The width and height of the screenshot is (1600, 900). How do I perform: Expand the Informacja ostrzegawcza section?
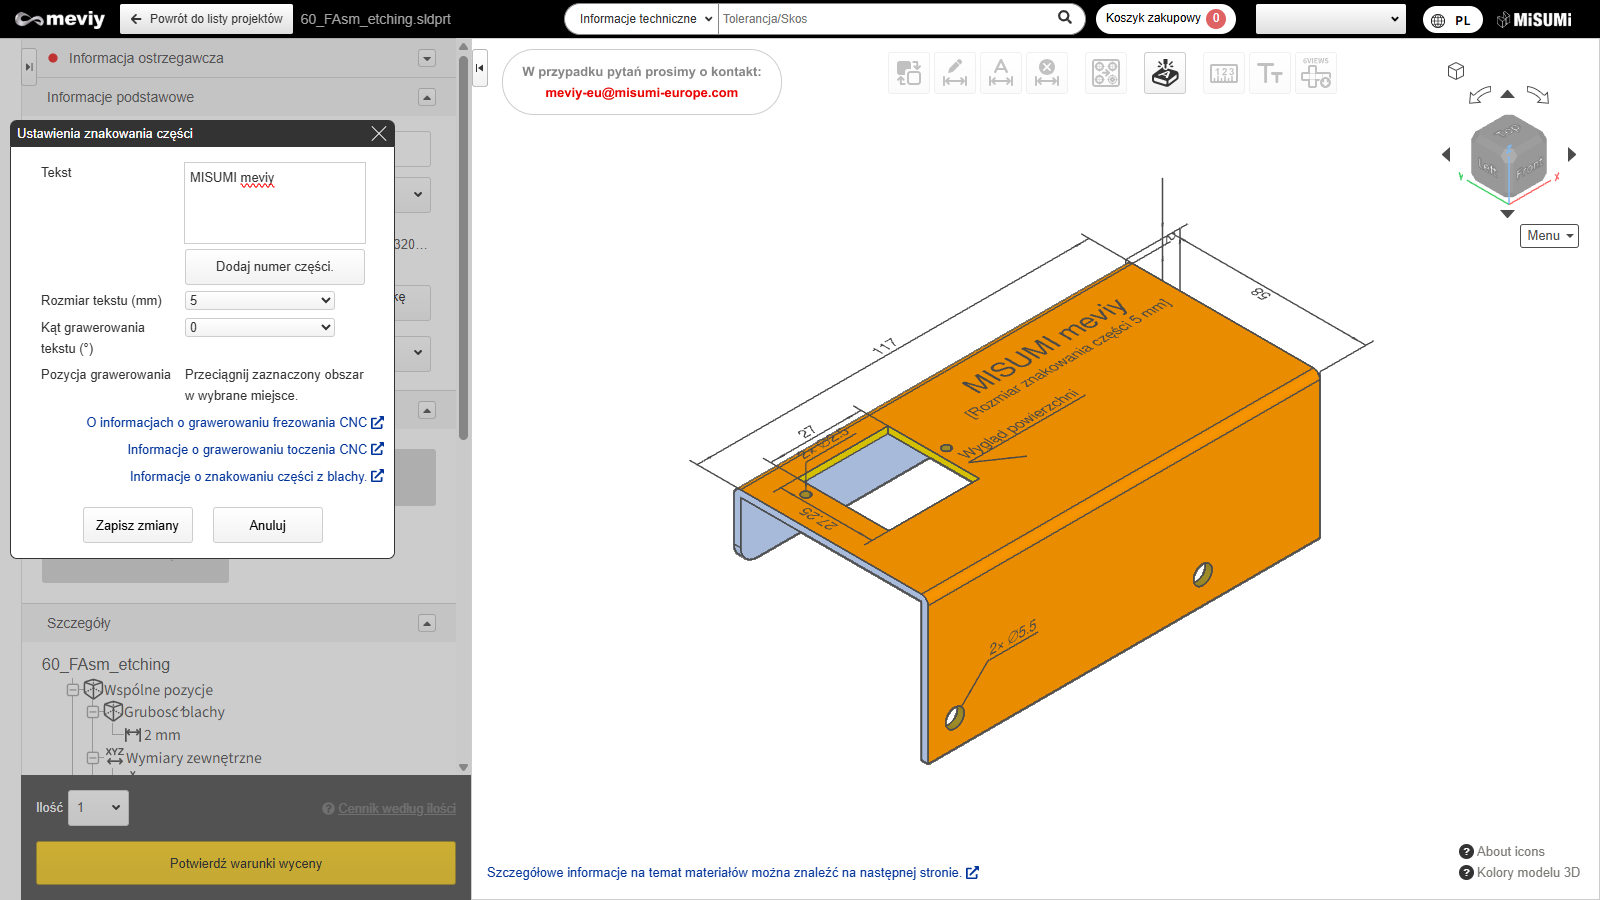pos(427,58)
